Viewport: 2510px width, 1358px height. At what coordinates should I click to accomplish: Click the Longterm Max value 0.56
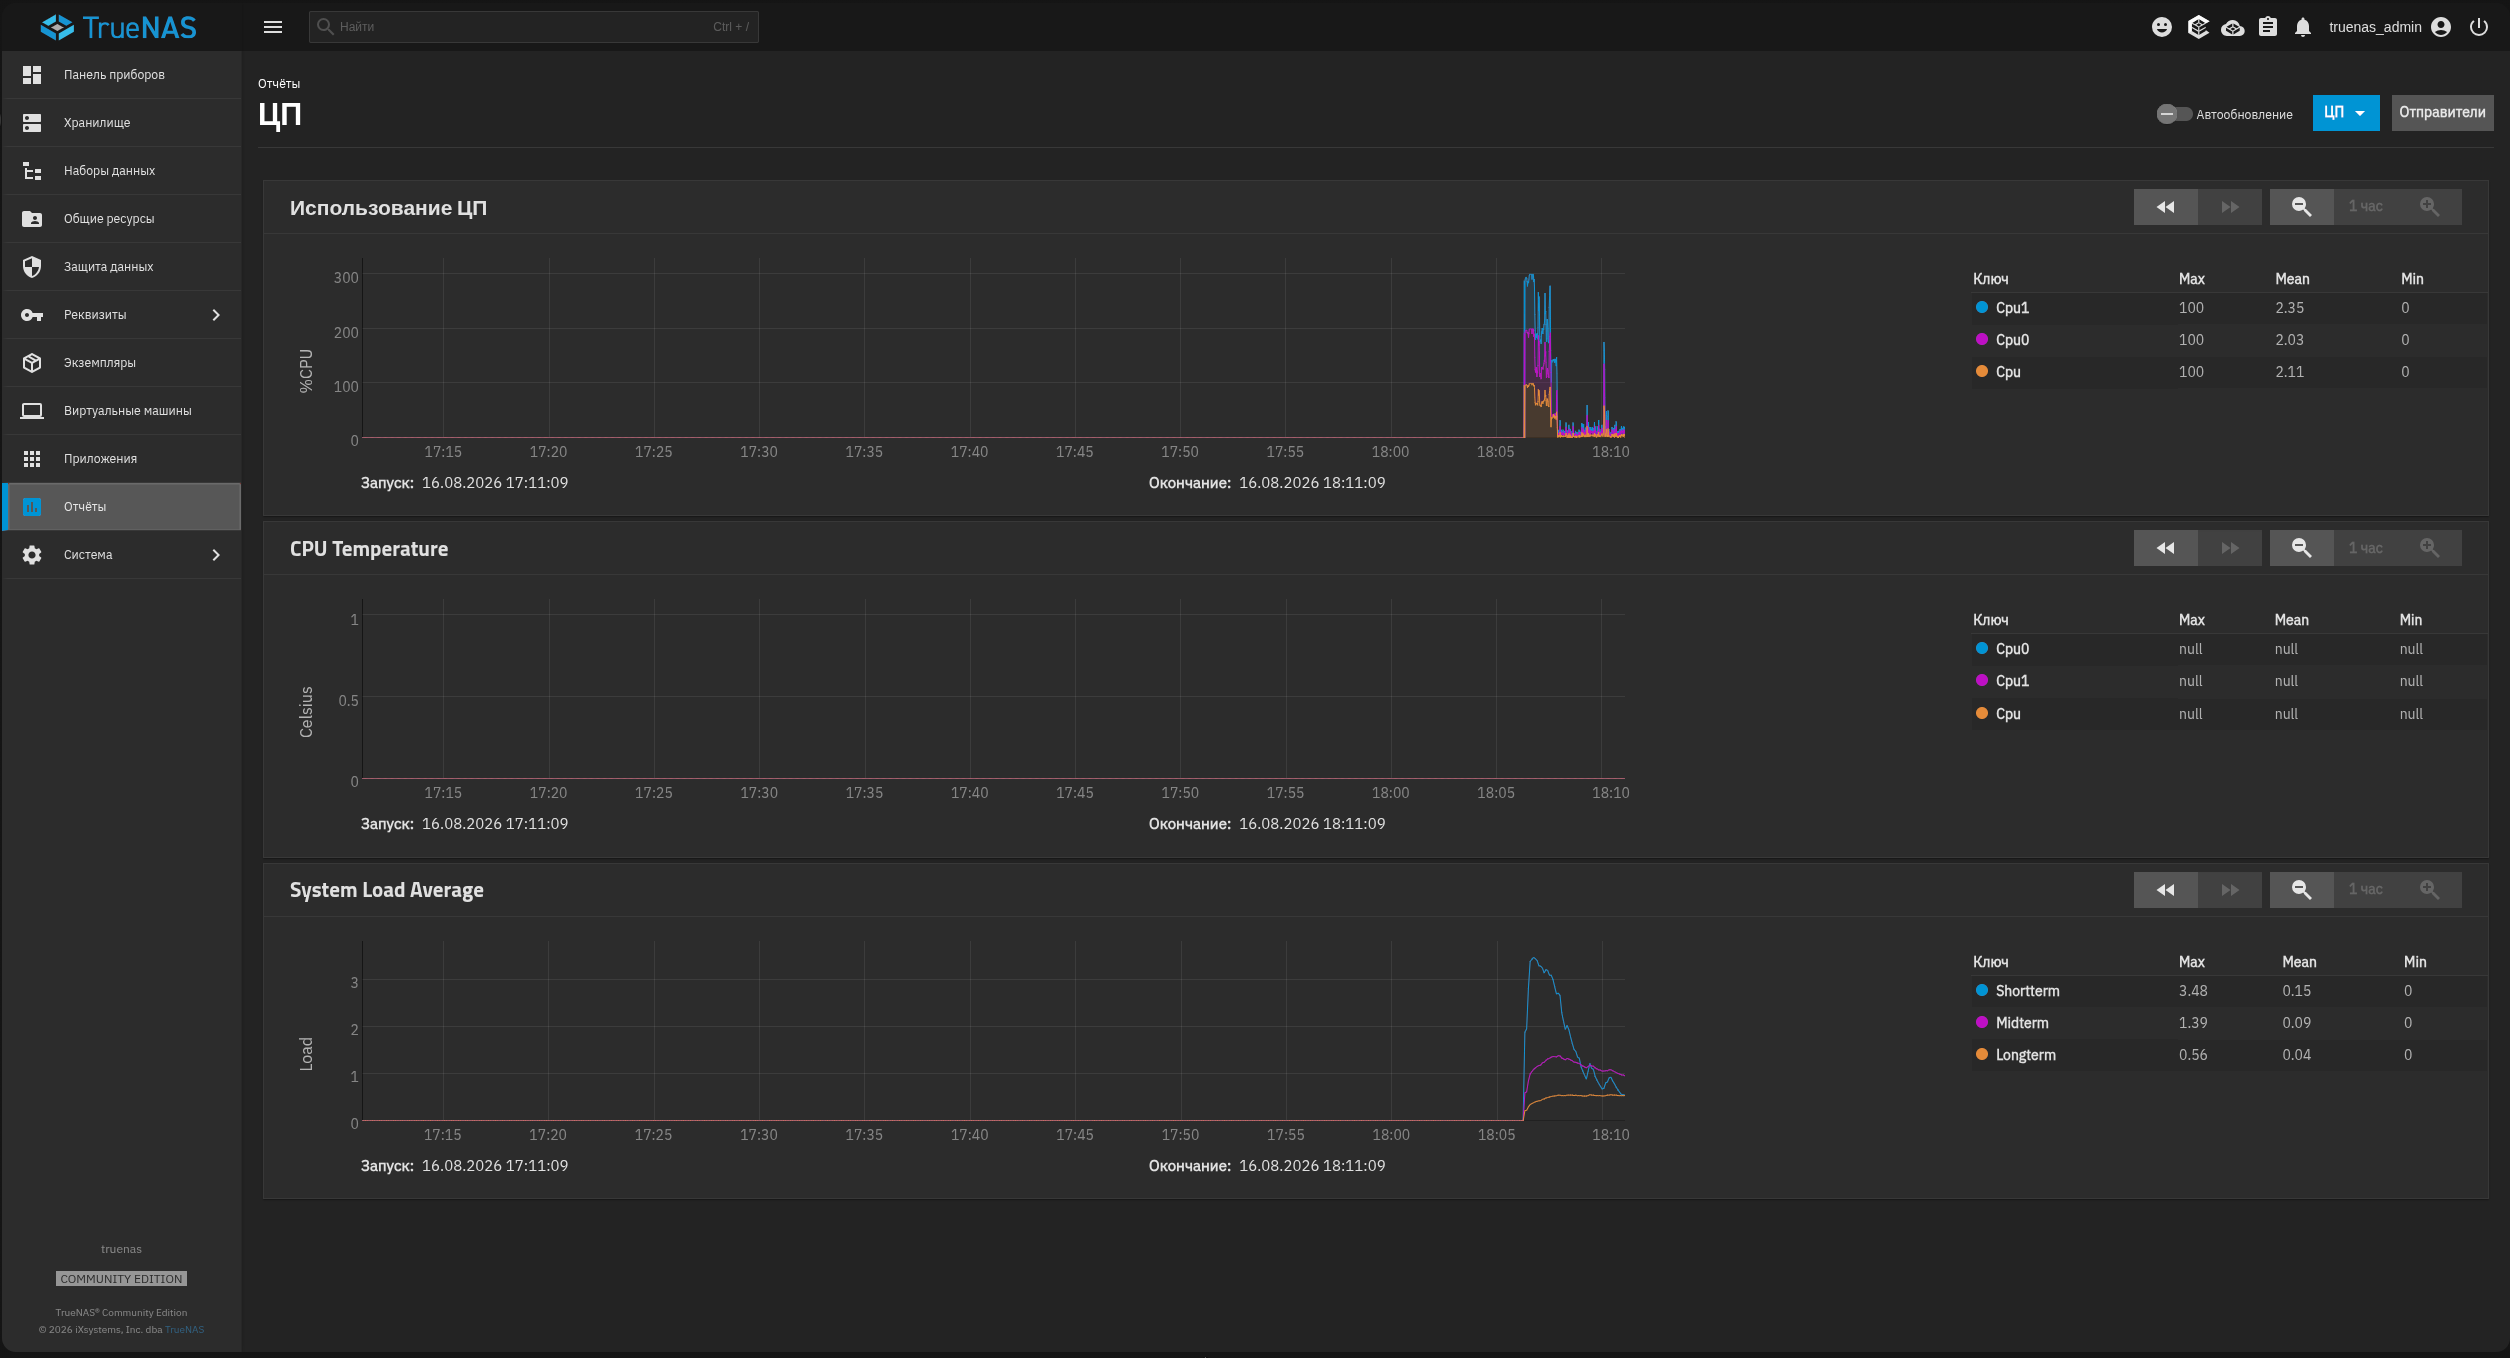pyautogui.click(x=2193, y=1055)
